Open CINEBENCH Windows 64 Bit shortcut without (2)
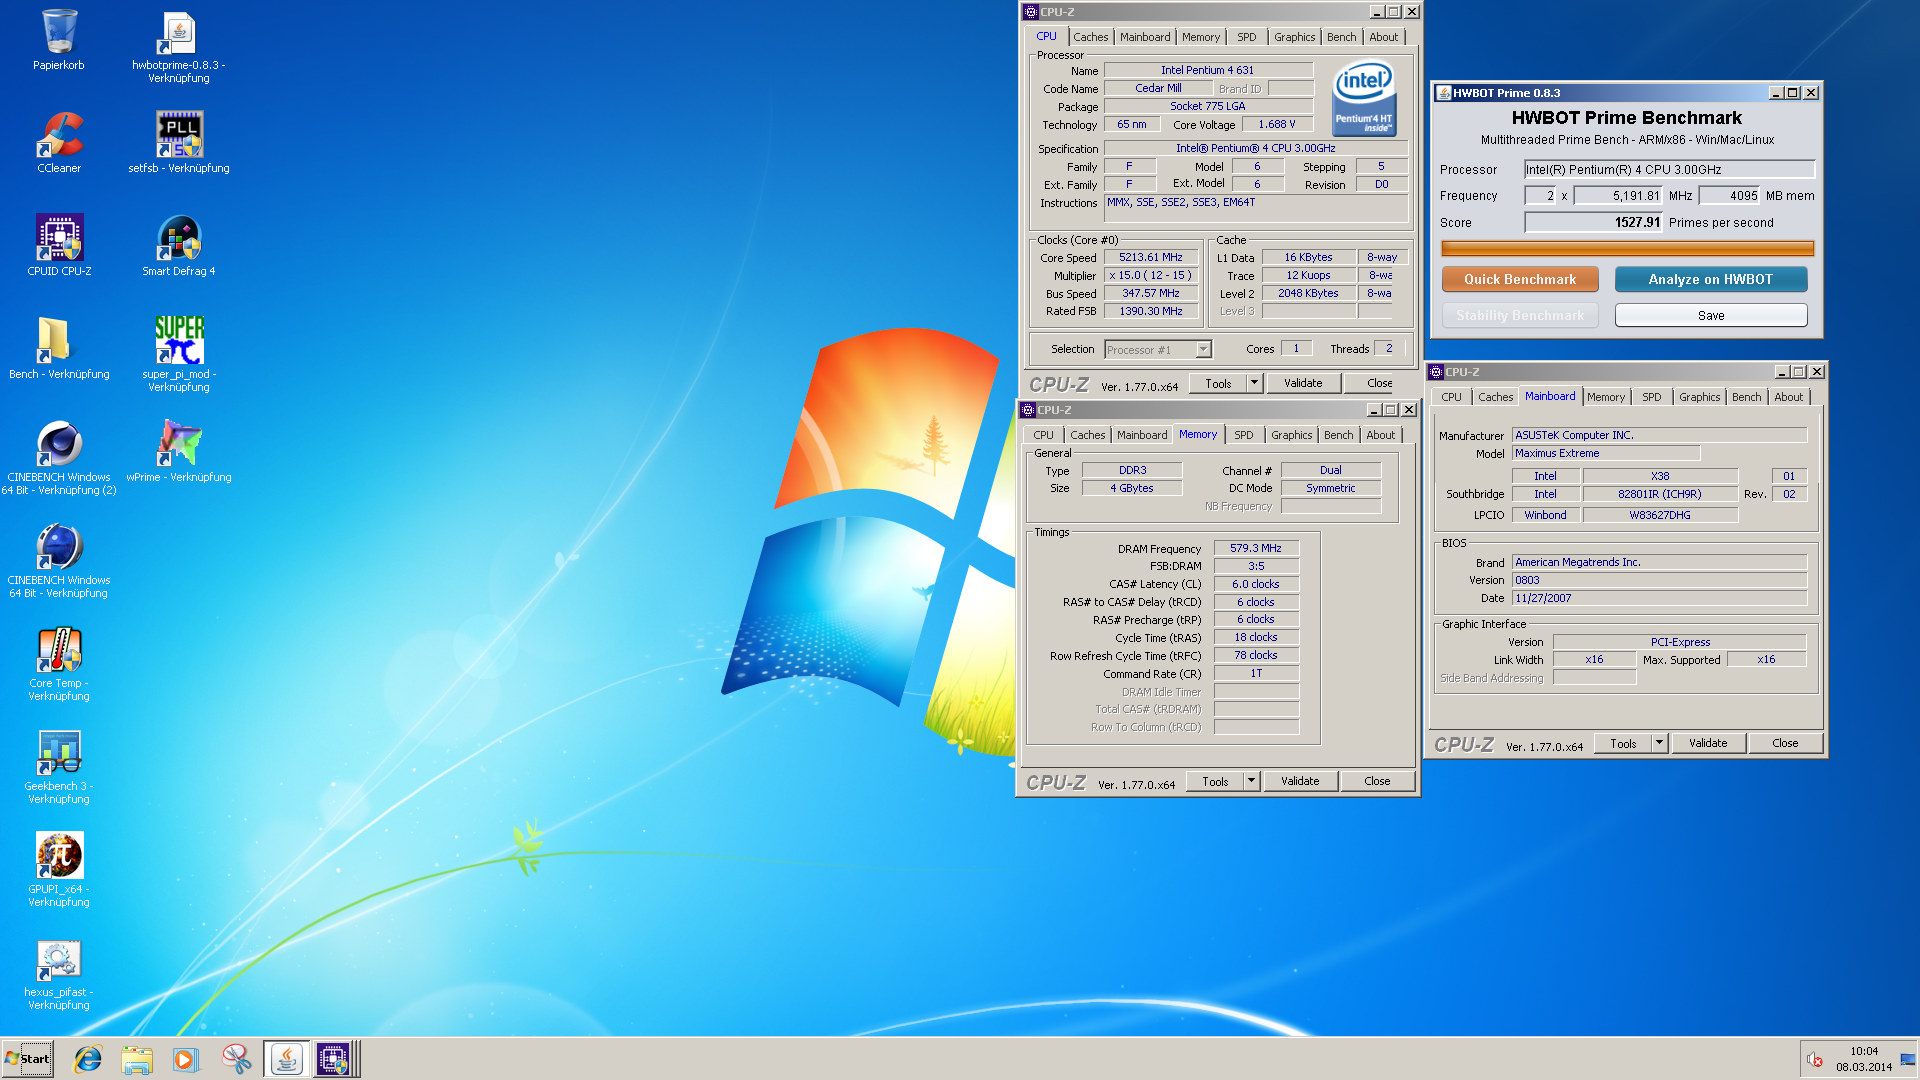Viewport: 1920px width, 1080px height. [x=59, y=561]
